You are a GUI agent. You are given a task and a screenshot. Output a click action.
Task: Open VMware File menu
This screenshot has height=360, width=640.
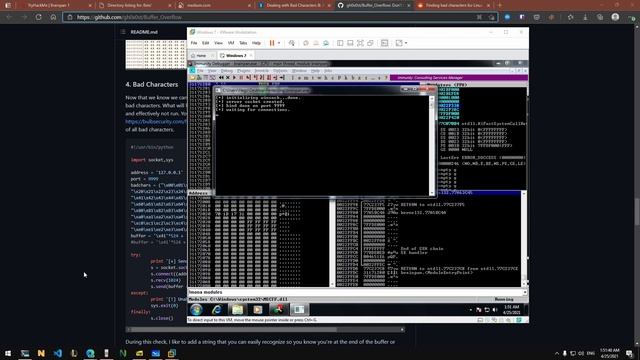(x=194, y=43)
